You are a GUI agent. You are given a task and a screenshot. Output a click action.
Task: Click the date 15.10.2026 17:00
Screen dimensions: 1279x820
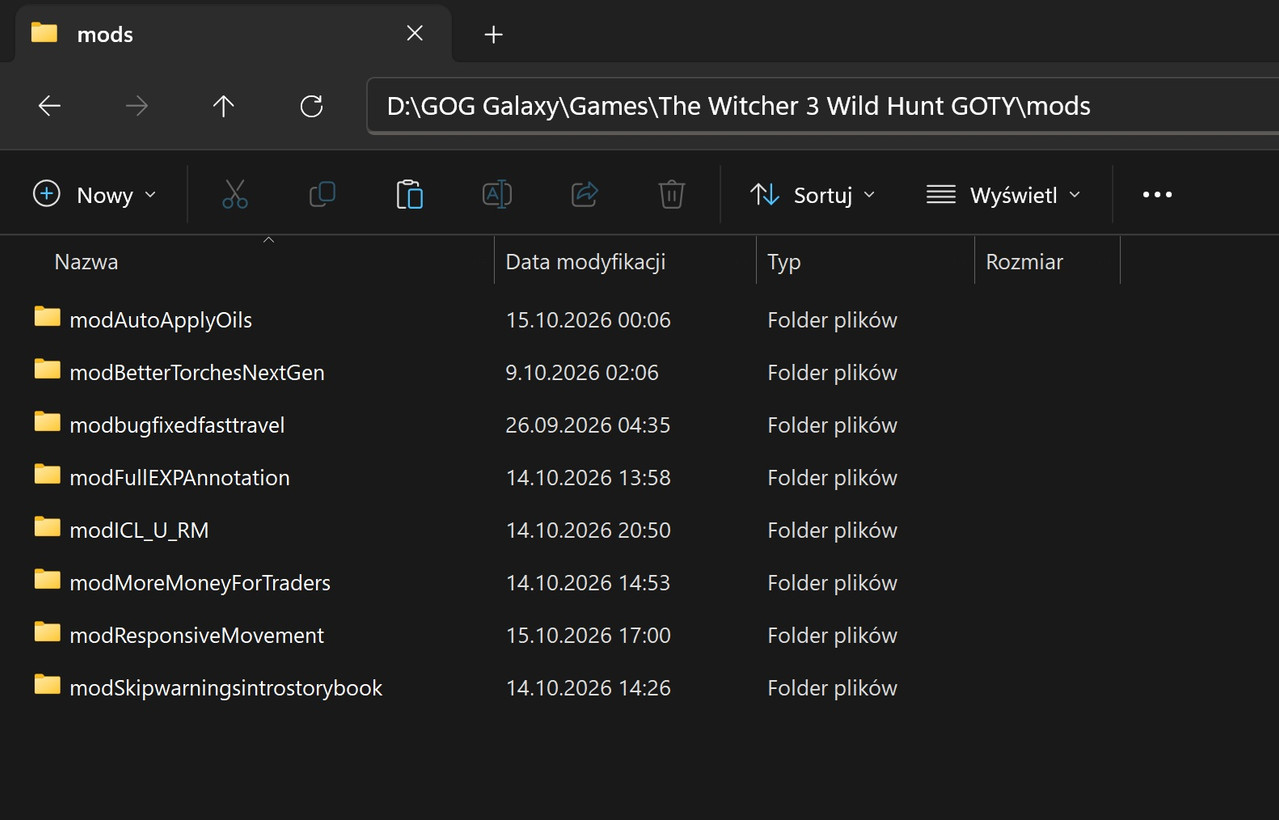point(588,635)
